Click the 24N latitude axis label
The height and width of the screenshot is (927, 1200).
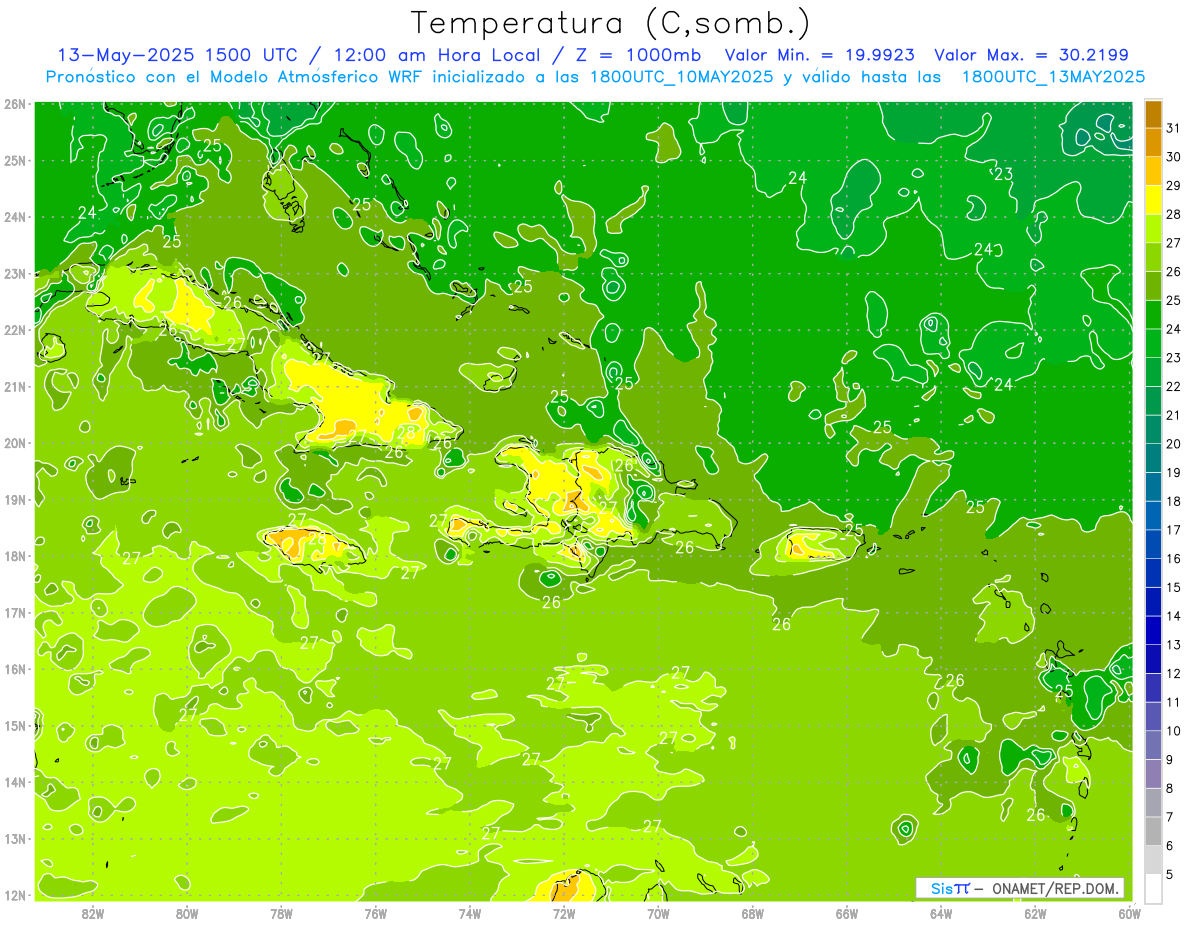click(x=15, y=217)
